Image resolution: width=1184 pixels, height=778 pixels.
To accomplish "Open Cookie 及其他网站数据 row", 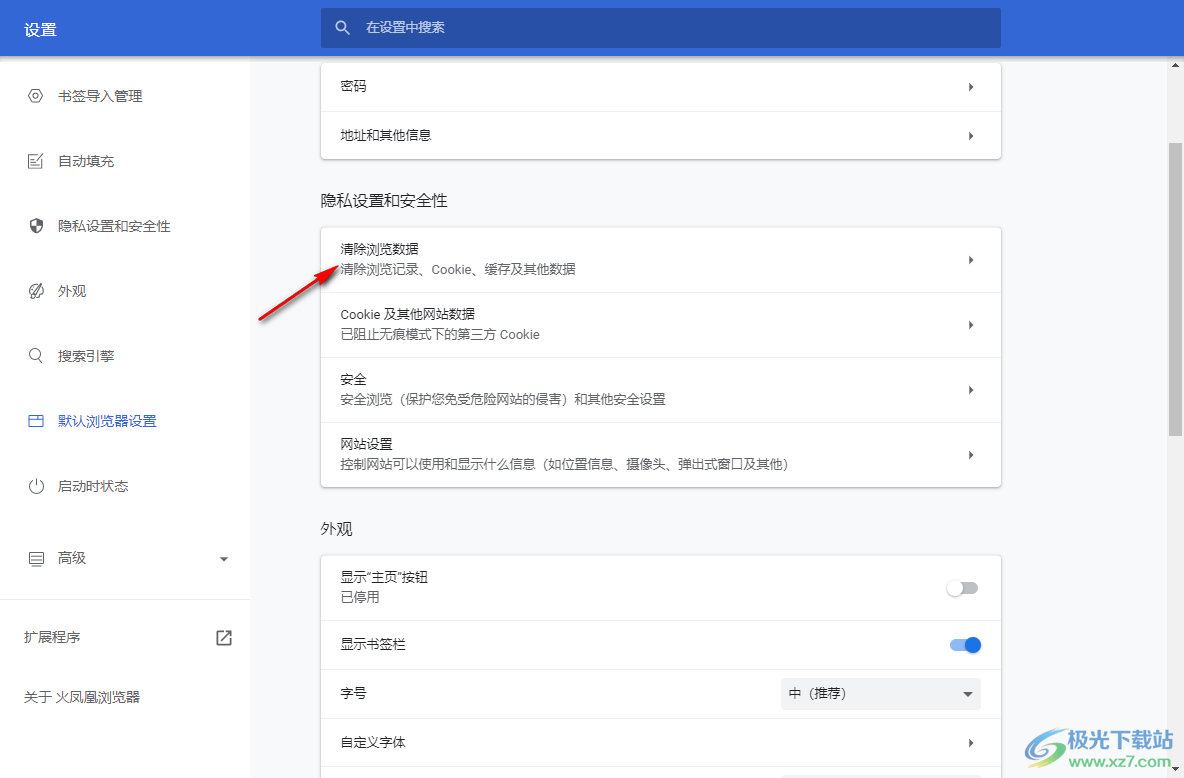I will 661,325.
